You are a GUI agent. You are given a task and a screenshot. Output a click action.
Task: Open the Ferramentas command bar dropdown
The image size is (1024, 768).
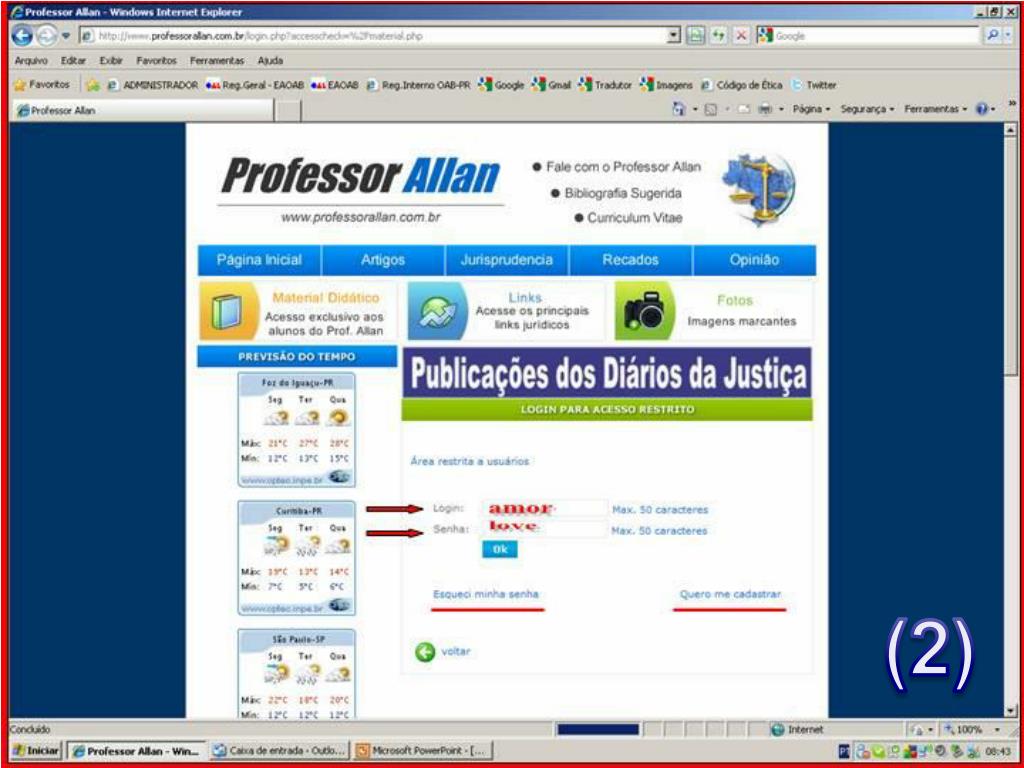(935, 110)
